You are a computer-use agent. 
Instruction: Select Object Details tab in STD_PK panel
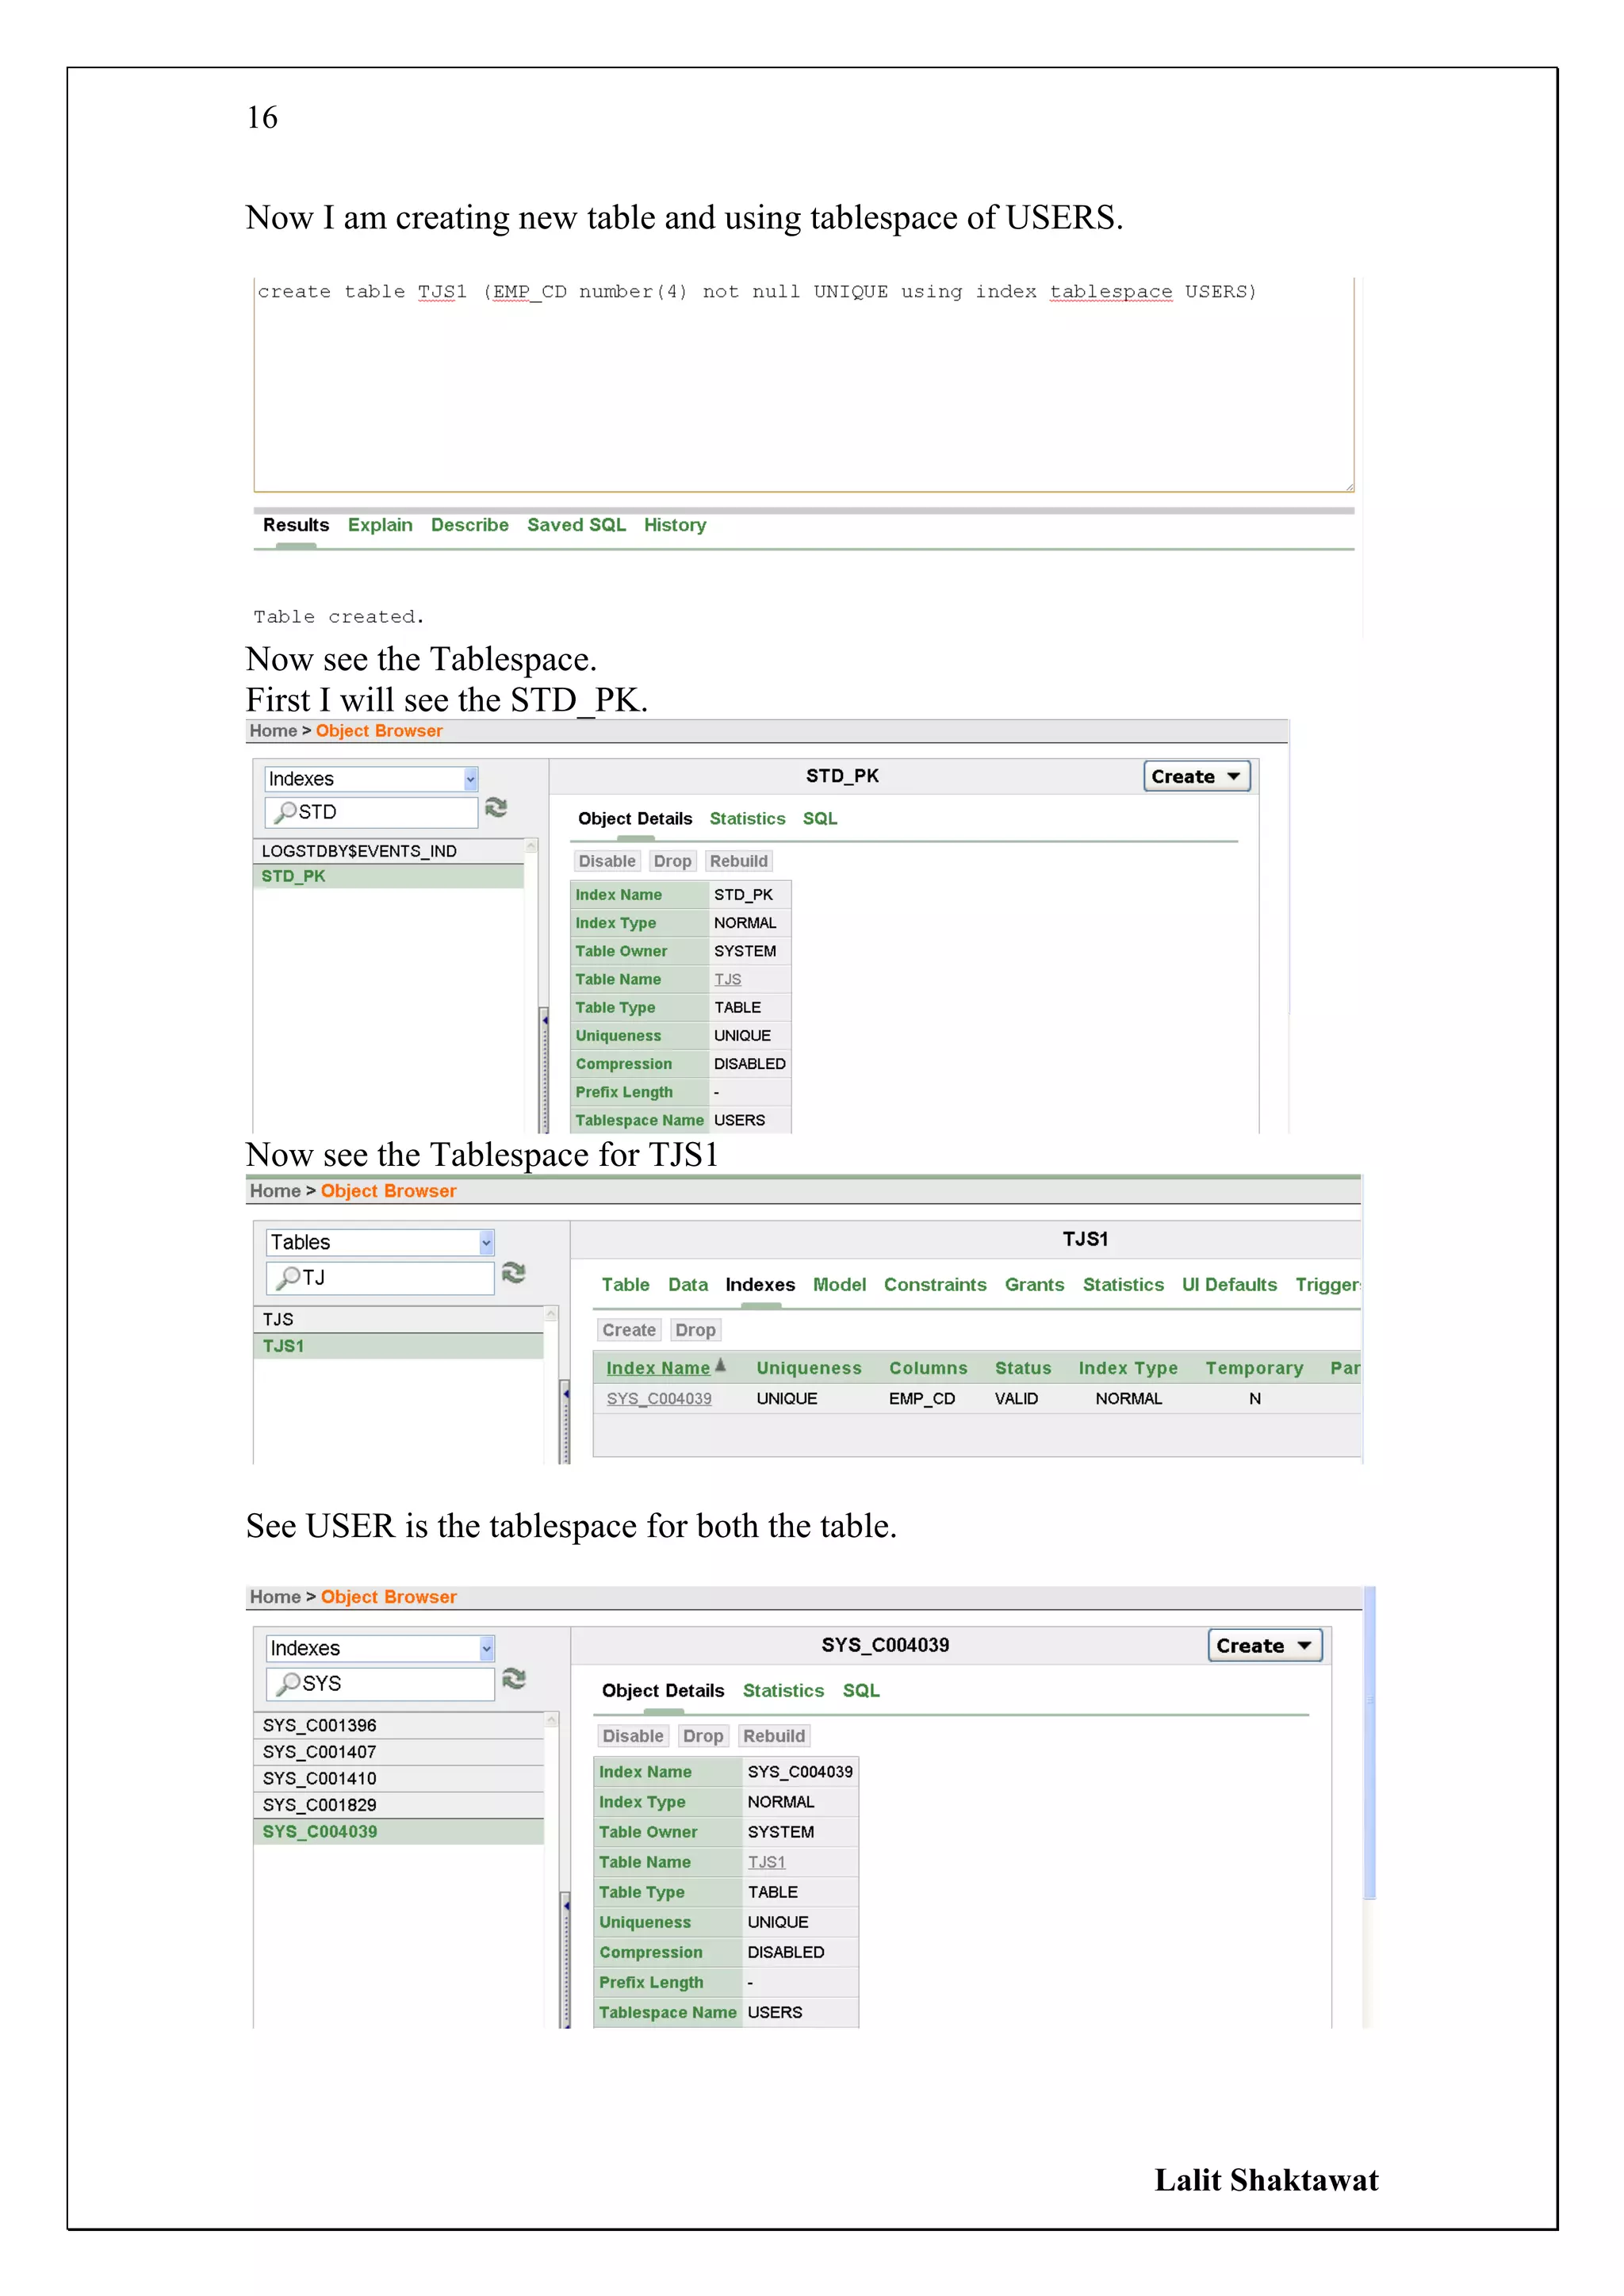(635, 818)
